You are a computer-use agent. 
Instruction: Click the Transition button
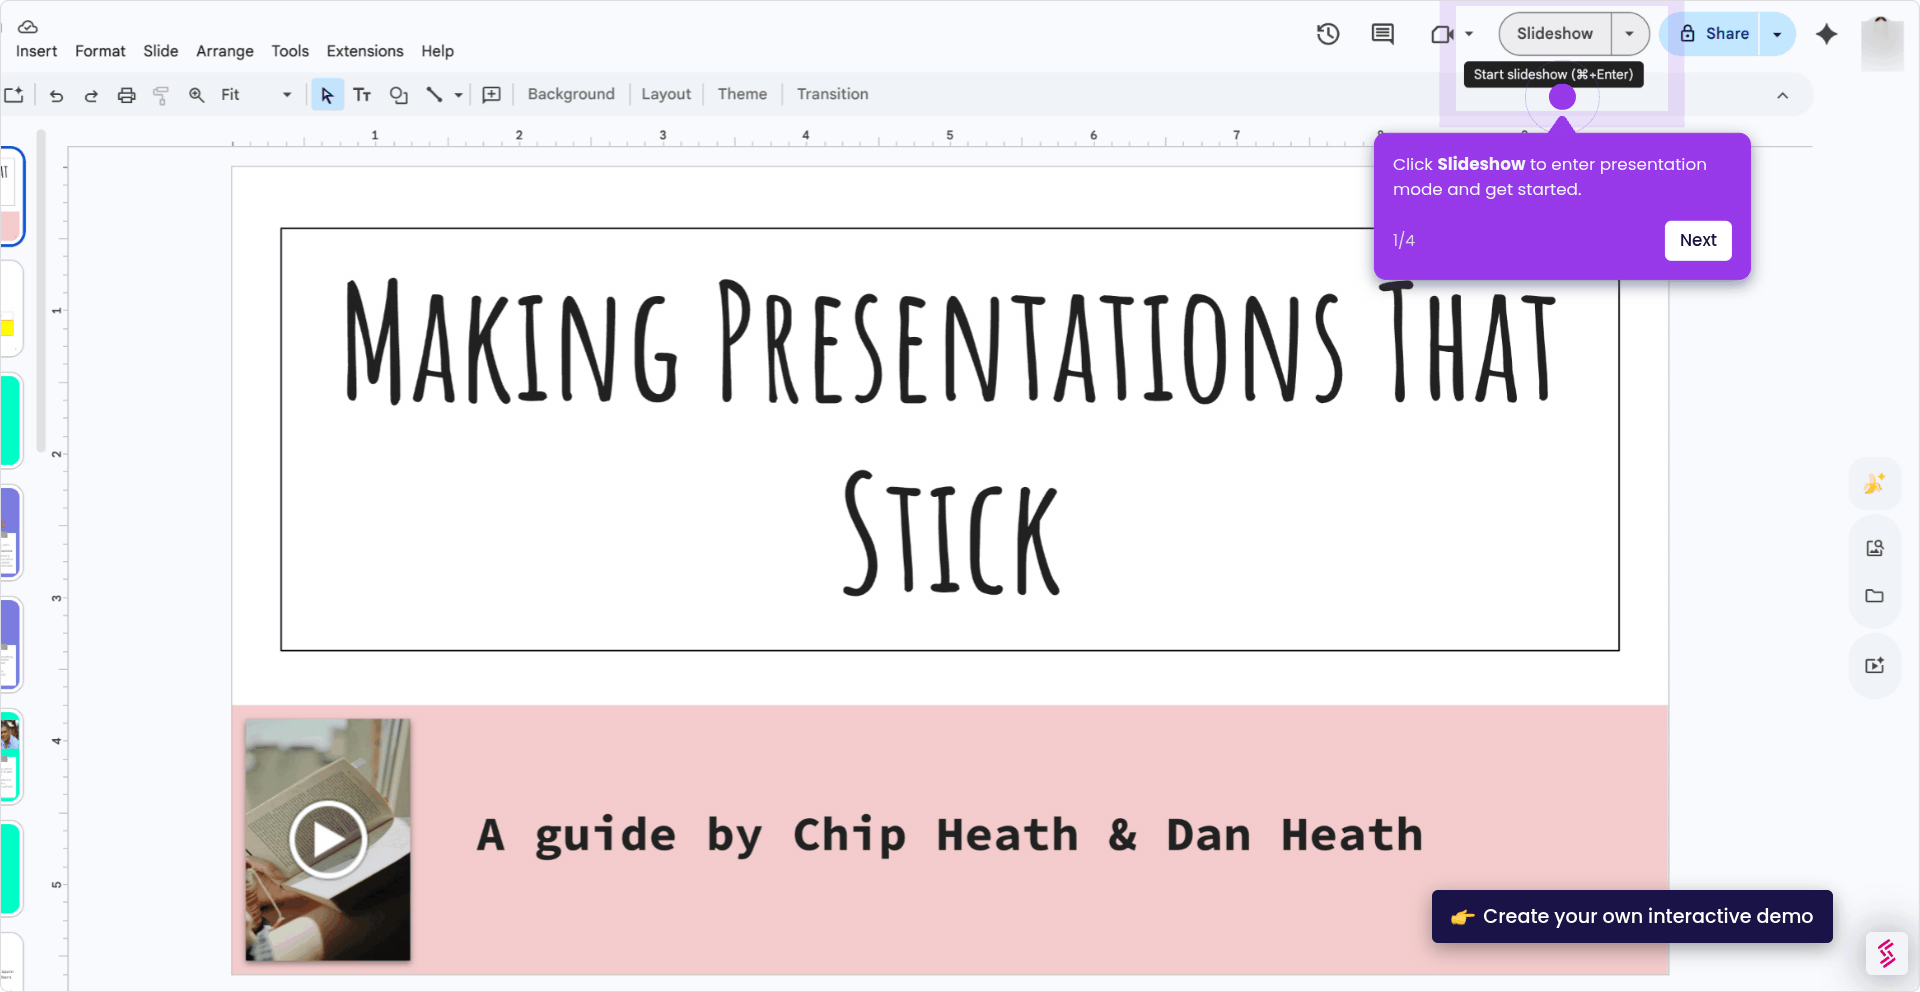[x=832, y=94]
